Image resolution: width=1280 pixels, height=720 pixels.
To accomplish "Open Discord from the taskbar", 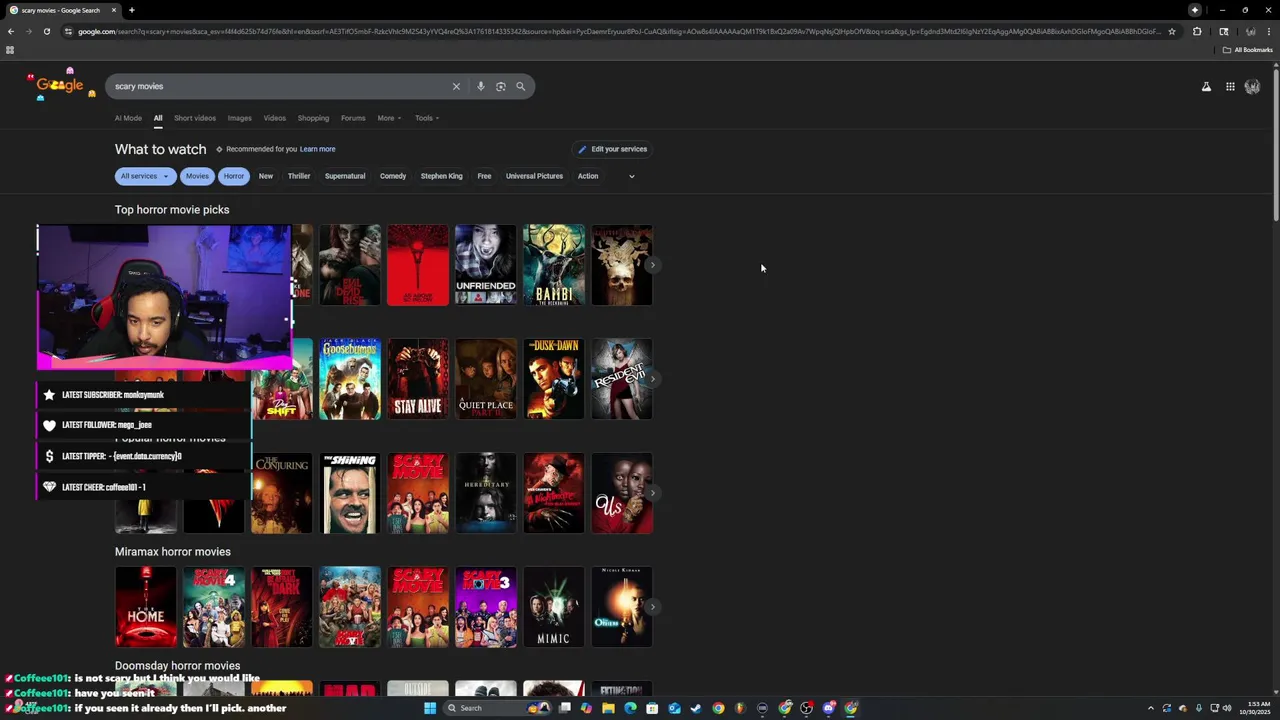I will tap(829, 708).
